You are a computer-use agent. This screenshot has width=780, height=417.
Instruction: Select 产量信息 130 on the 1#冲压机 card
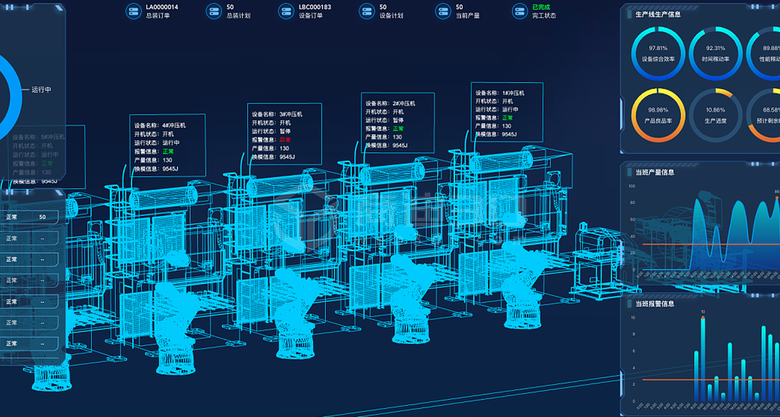(x=493, y=126)
